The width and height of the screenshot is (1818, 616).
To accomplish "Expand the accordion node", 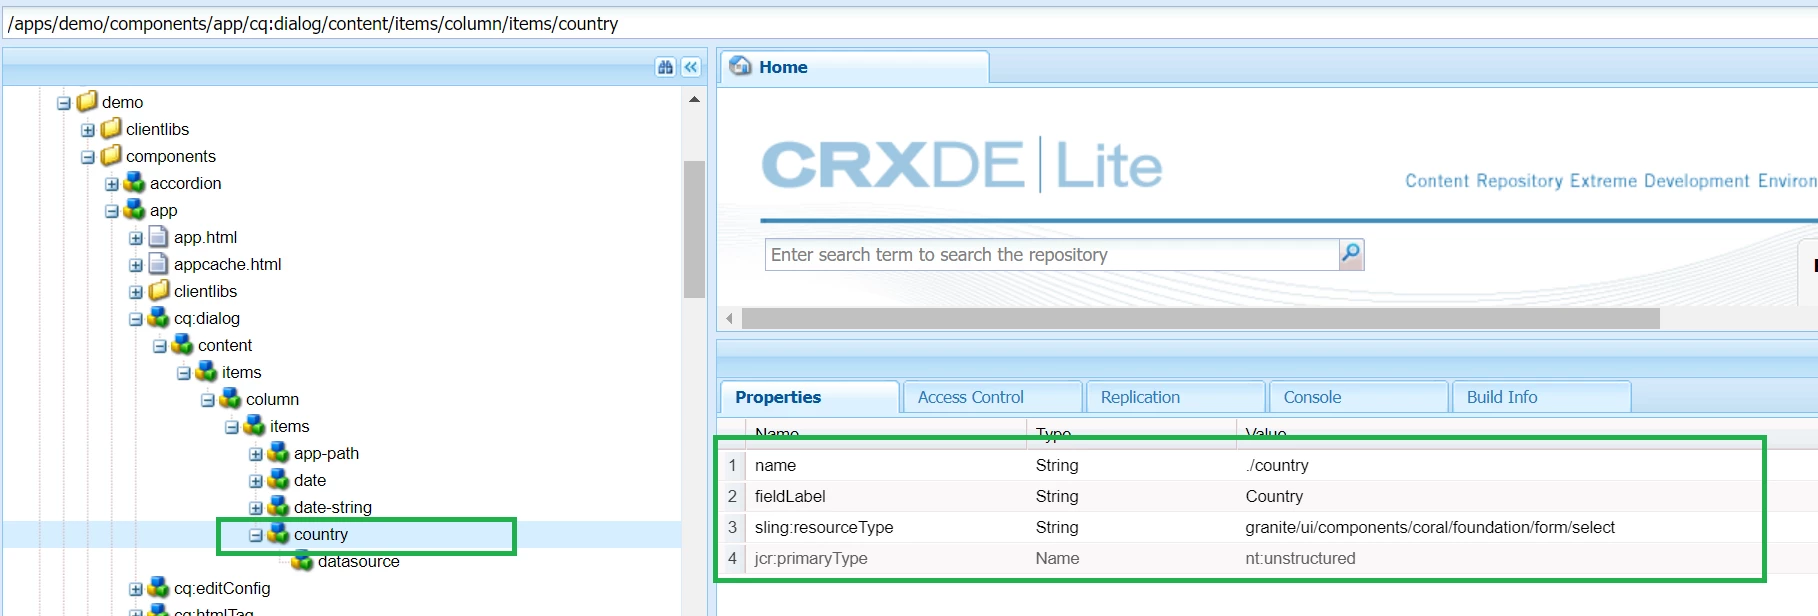I will 112,183.
